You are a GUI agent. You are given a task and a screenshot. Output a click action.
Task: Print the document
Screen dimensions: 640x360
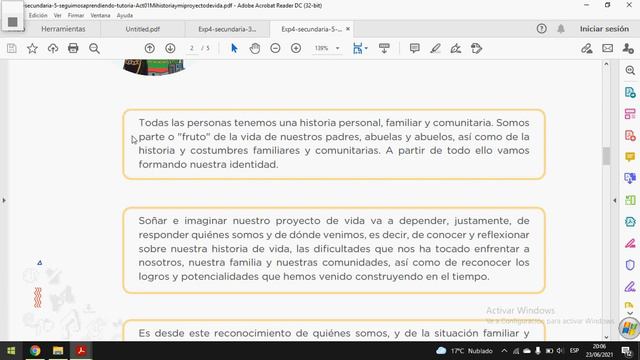pos(73,48)
